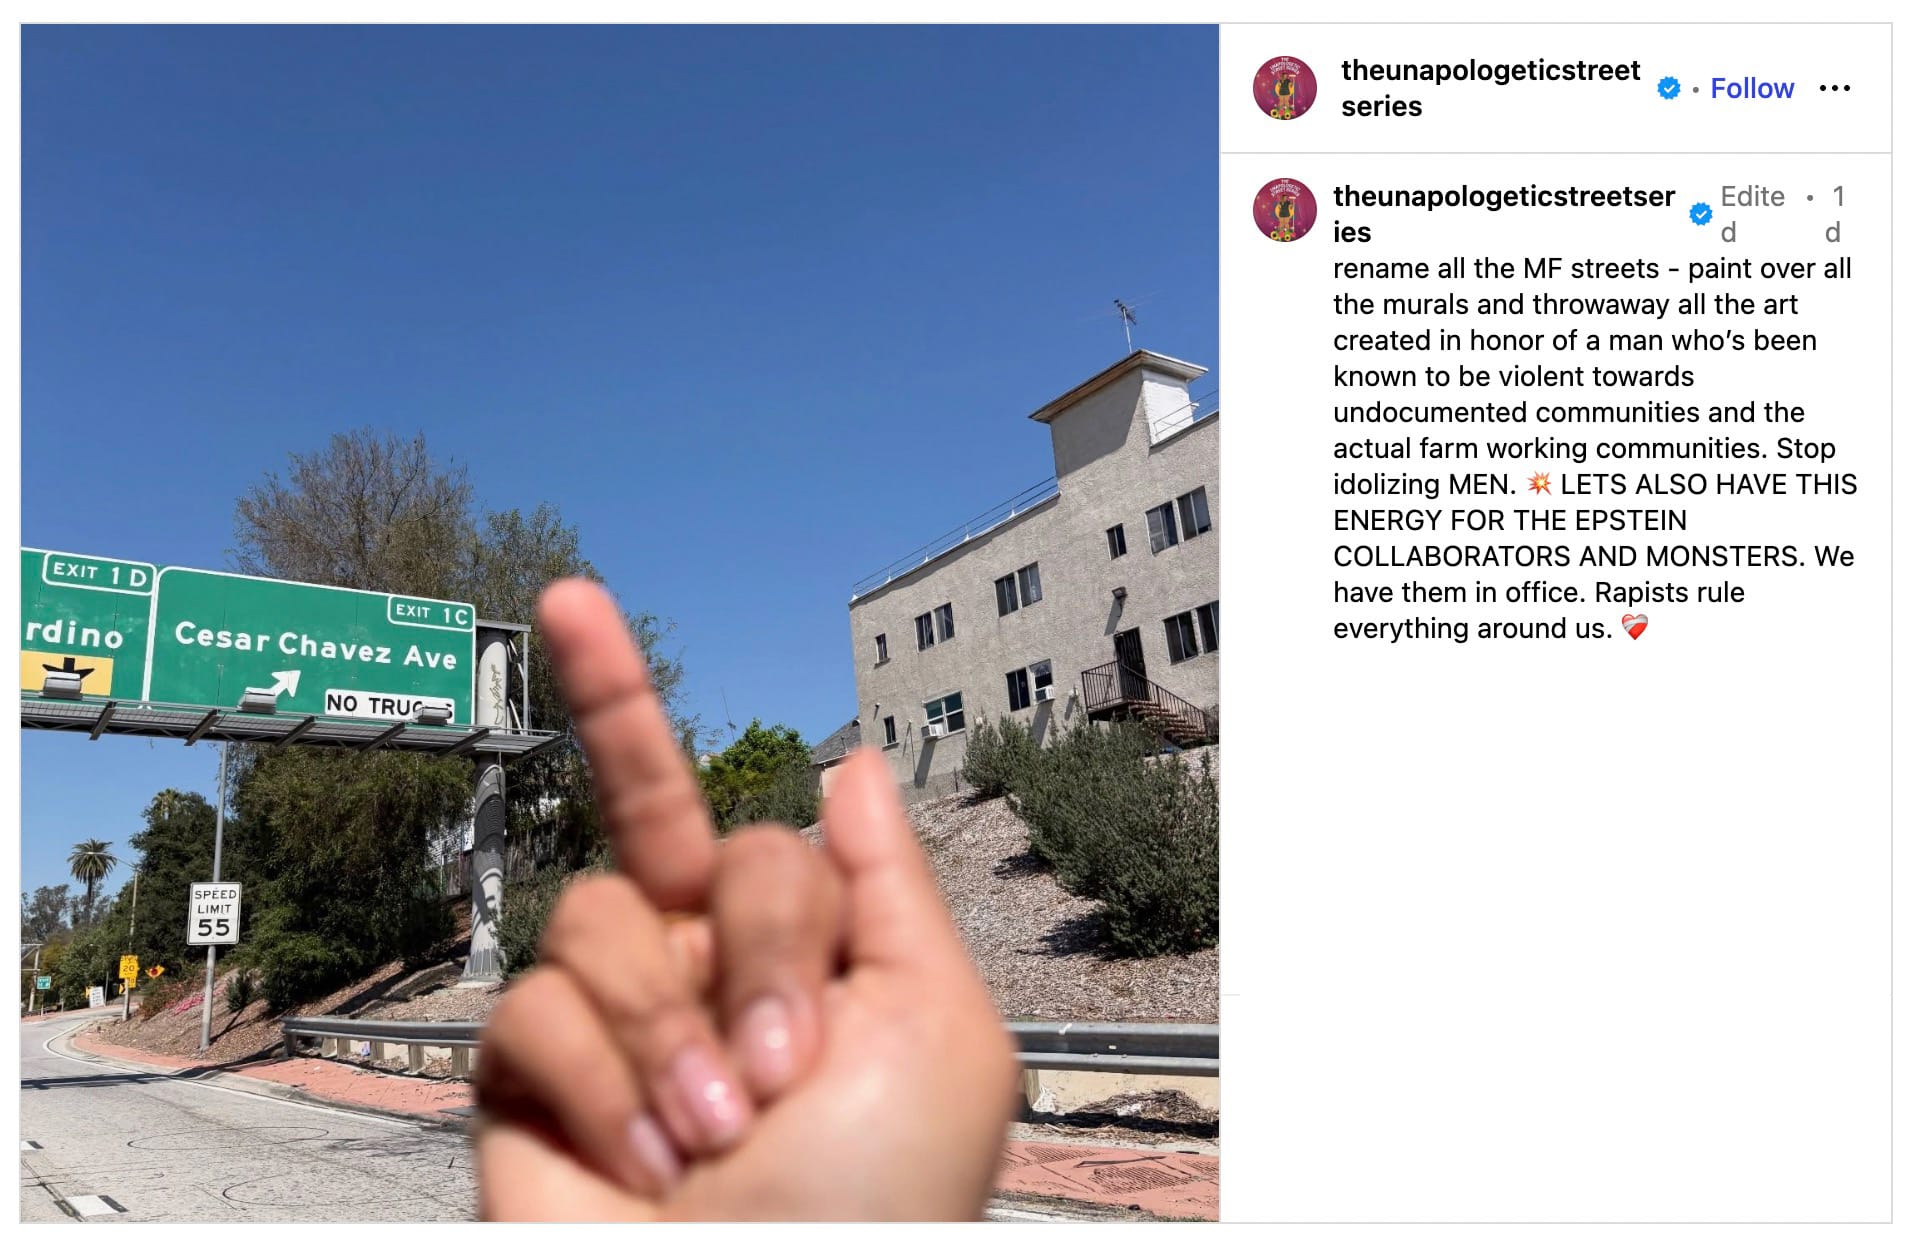Click the 1 d timestamp

tap(1837, 214)
